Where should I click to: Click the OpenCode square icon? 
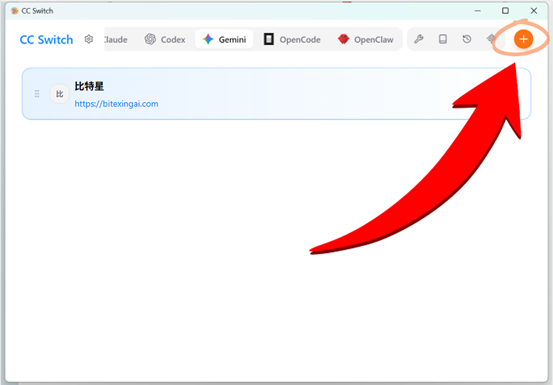point(269,39)
